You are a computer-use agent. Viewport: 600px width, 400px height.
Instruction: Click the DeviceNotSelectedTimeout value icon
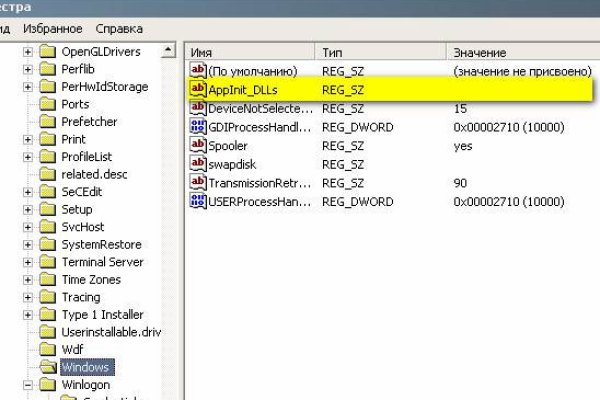tap(197, 108)
